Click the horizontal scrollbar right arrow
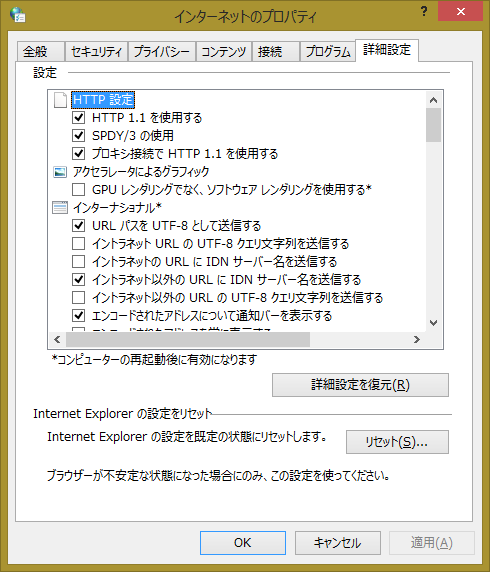This screenshot has height=572, width=490. click(x=417, y=340)
